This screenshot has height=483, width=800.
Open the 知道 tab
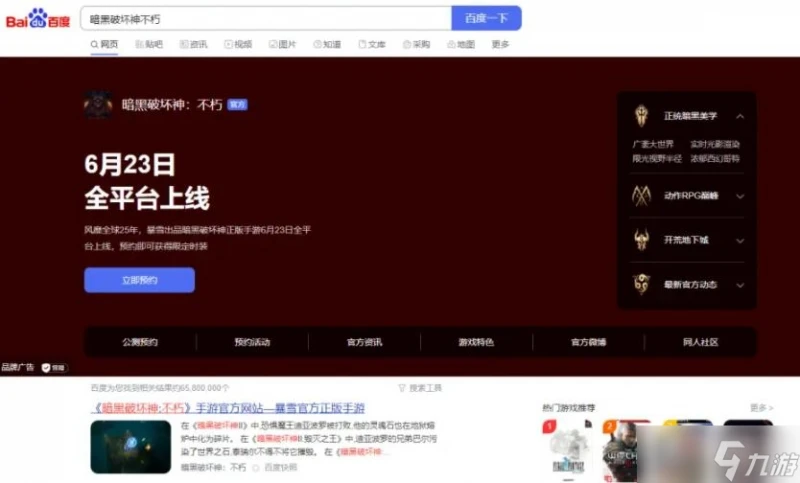pos(327,44)
